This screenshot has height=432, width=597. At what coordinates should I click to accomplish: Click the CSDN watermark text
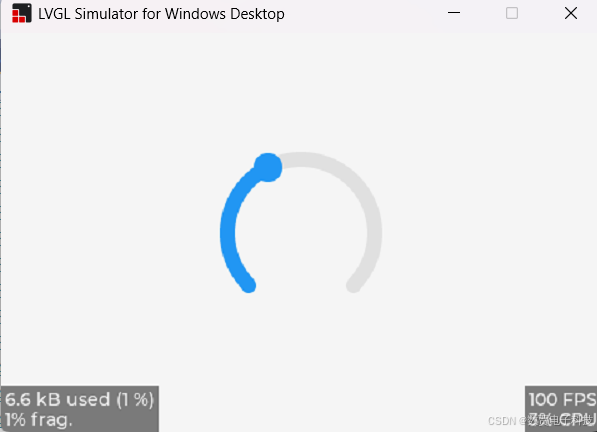pyautogui.click(x=541, y=421)
